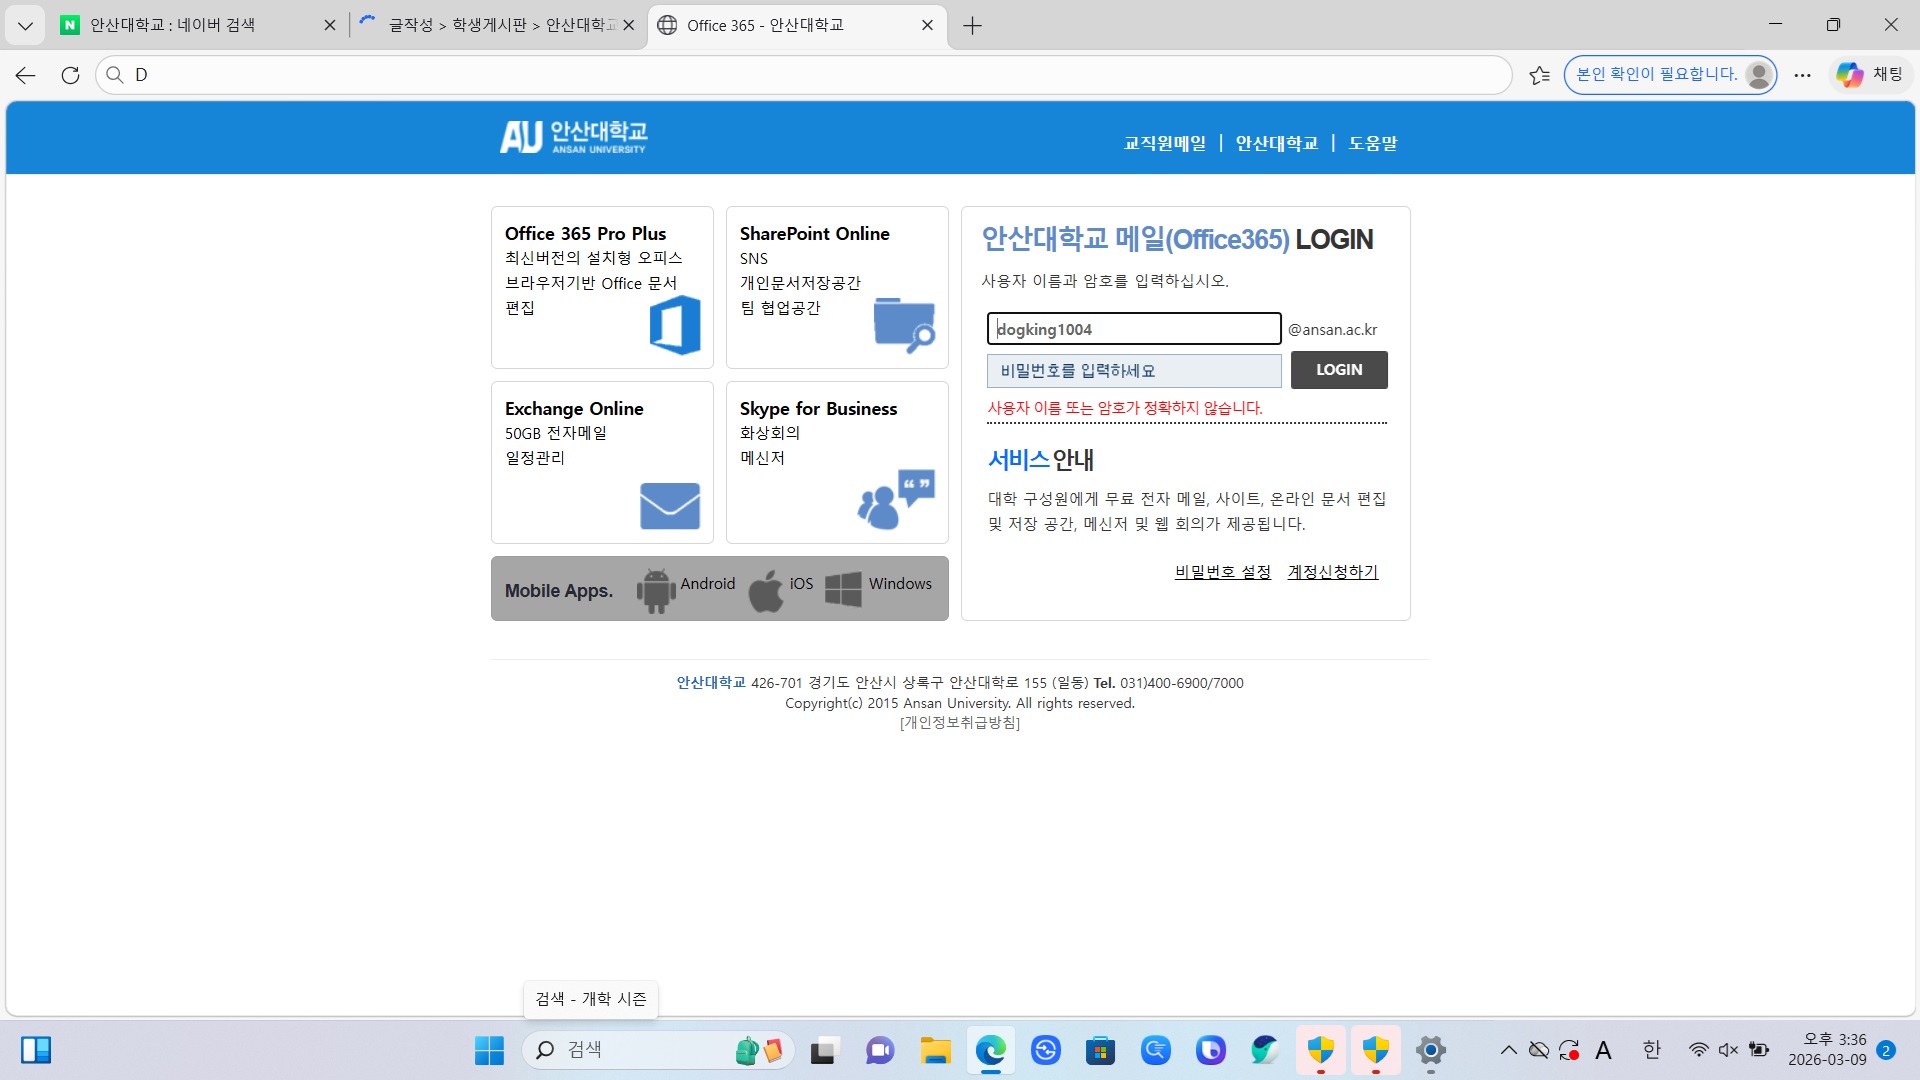Open the vertical tabs chevron menu
1920x1080 pixels.
coord(25,25)
